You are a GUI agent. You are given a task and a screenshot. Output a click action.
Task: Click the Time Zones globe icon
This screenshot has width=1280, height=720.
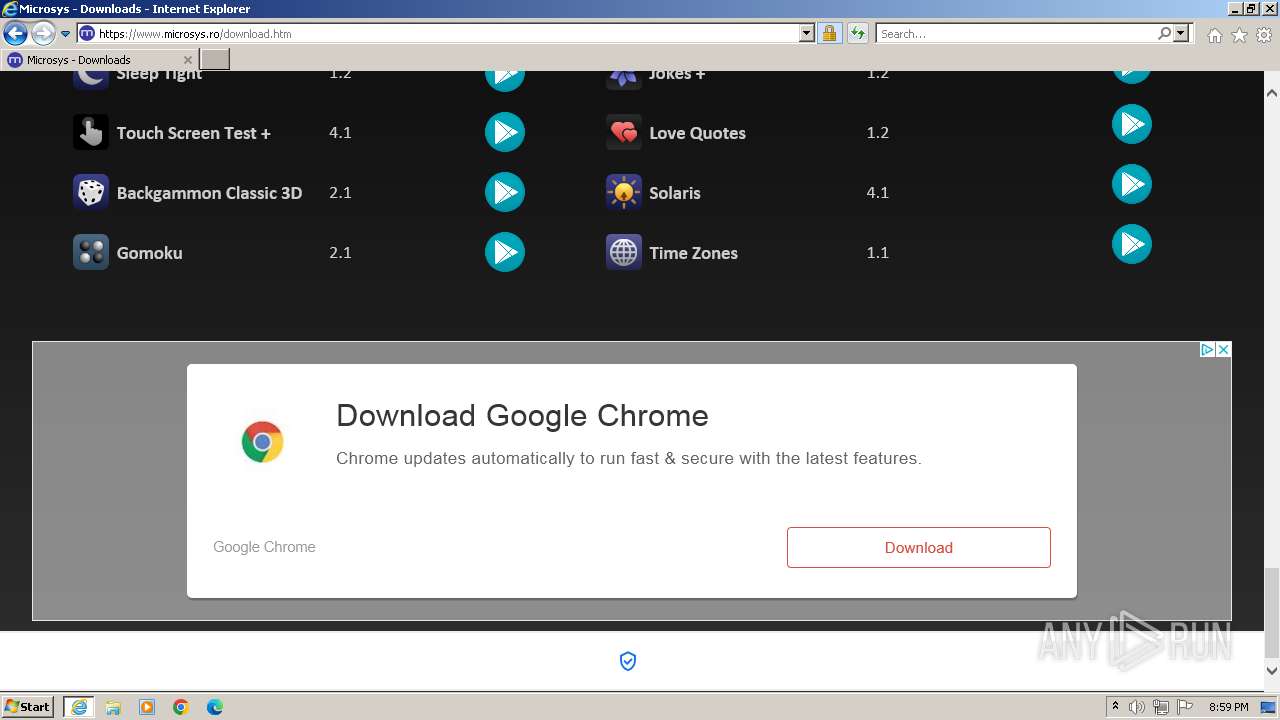pos(624,252)
